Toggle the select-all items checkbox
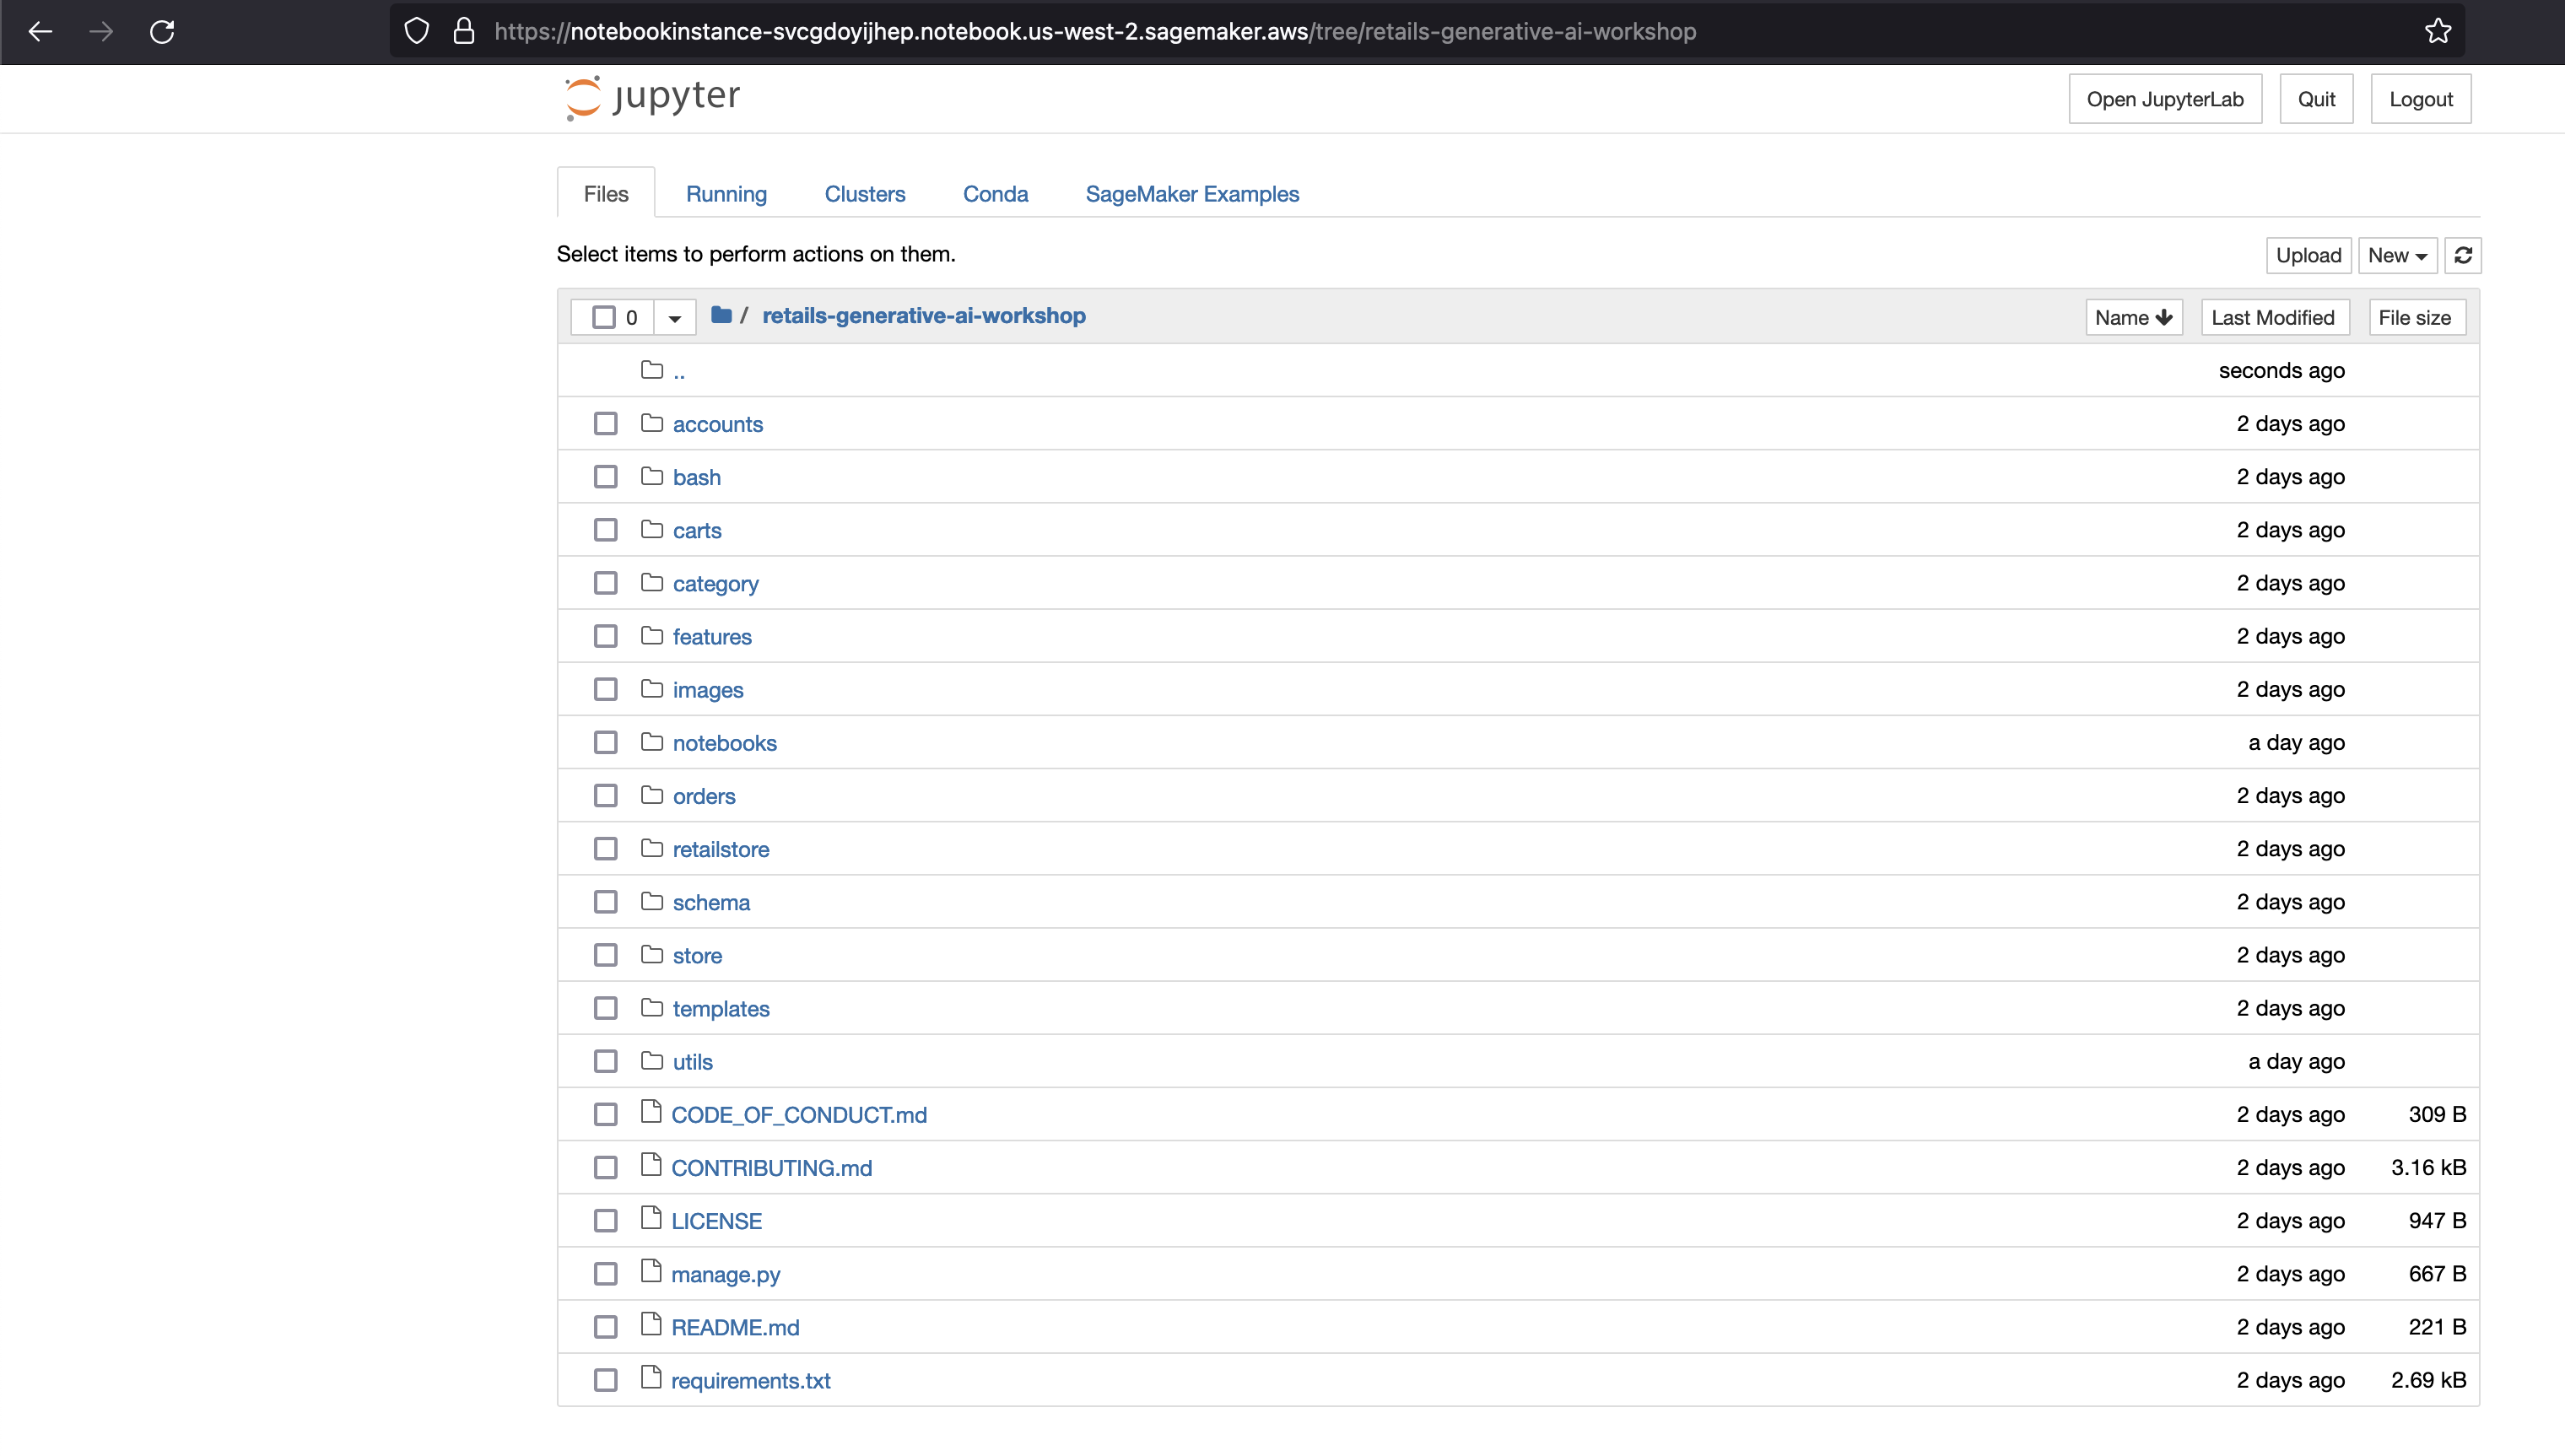The width and height of the screenshot is (2565, 1456). click(x=603, y=318)
